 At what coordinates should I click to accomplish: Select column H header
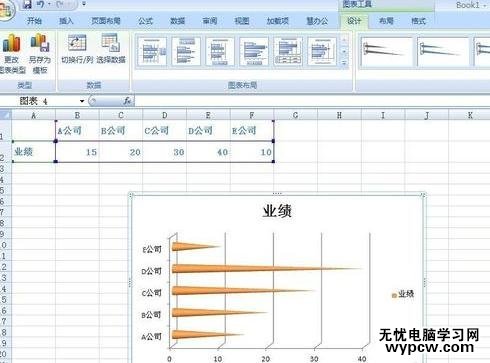coord(339,115)
